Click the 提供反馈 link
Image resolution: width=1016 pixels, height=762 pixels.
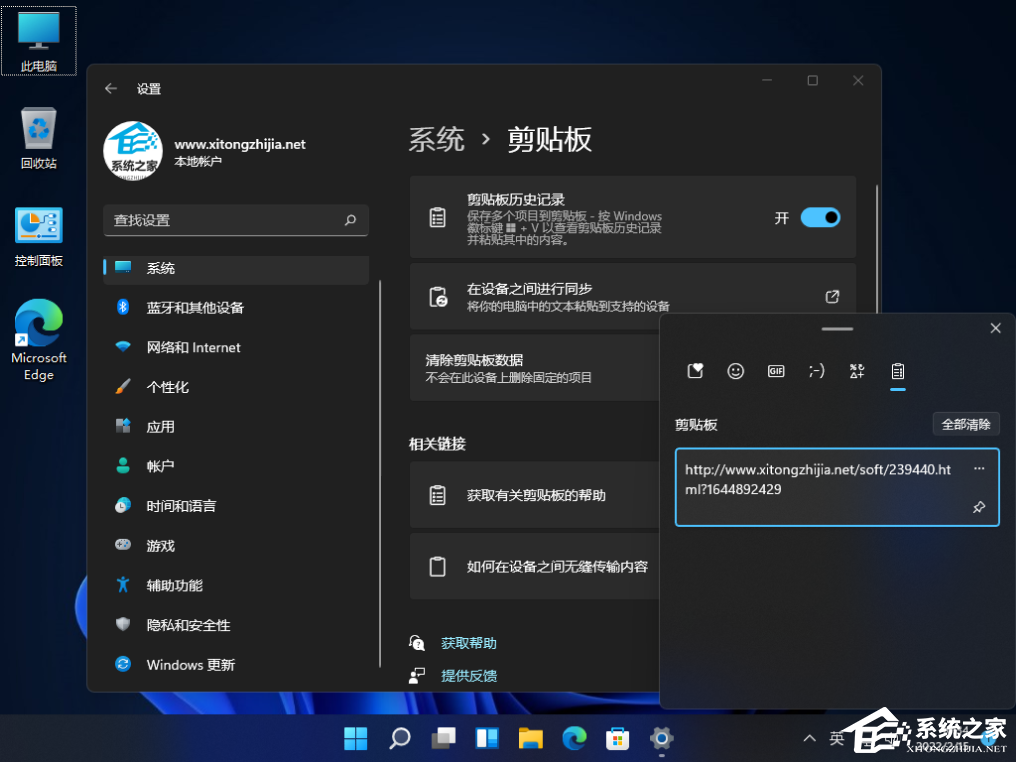pos(468,676)
